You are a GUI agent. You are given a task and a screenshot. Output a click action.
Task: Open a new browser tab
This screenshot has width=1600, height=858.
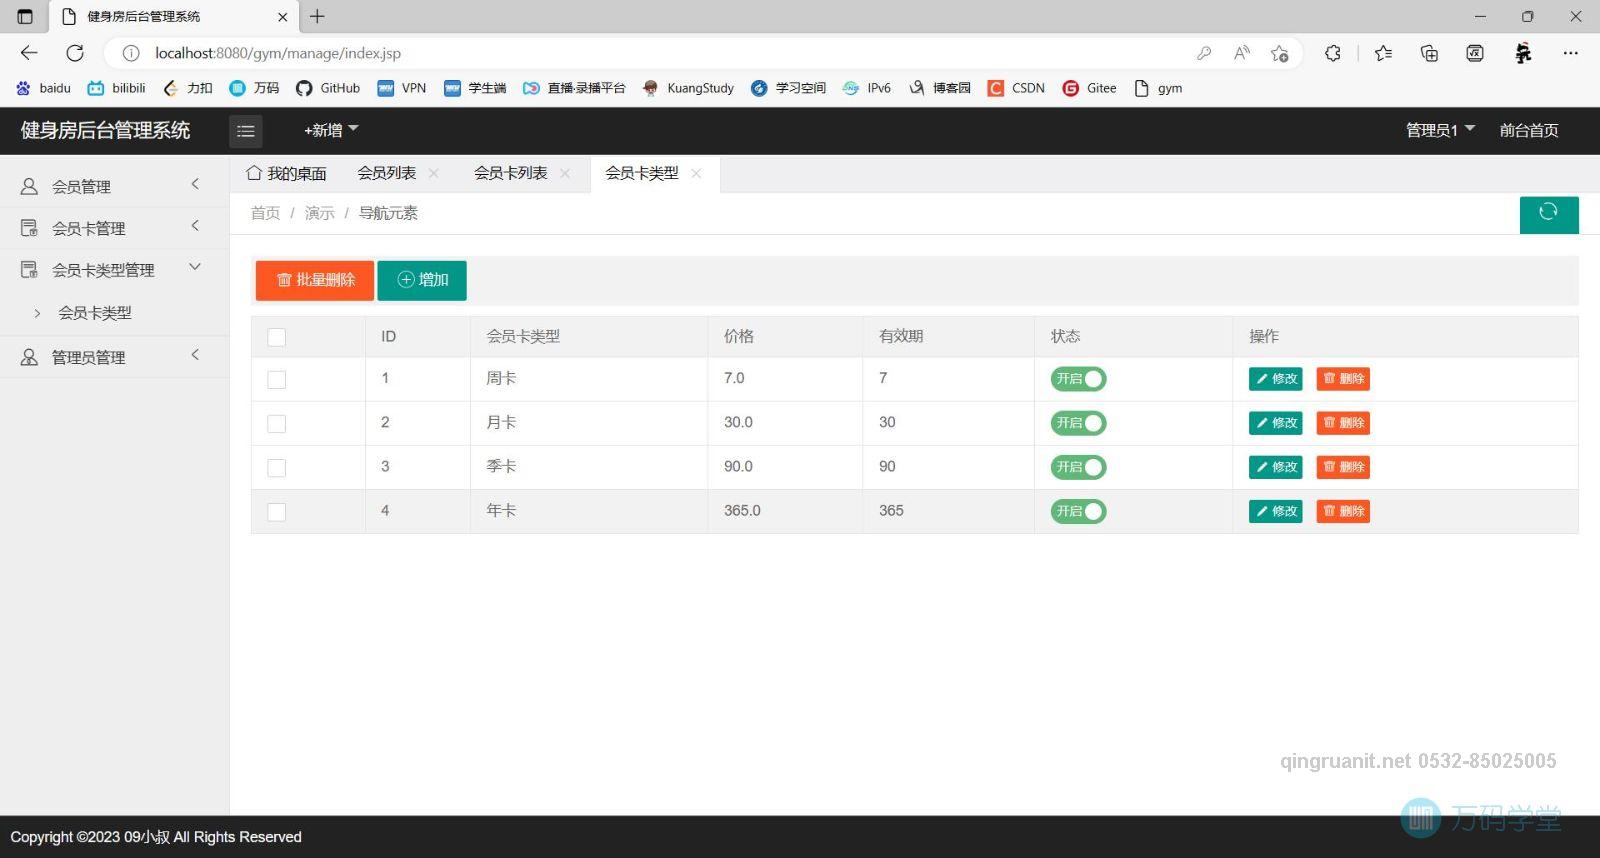317,16
